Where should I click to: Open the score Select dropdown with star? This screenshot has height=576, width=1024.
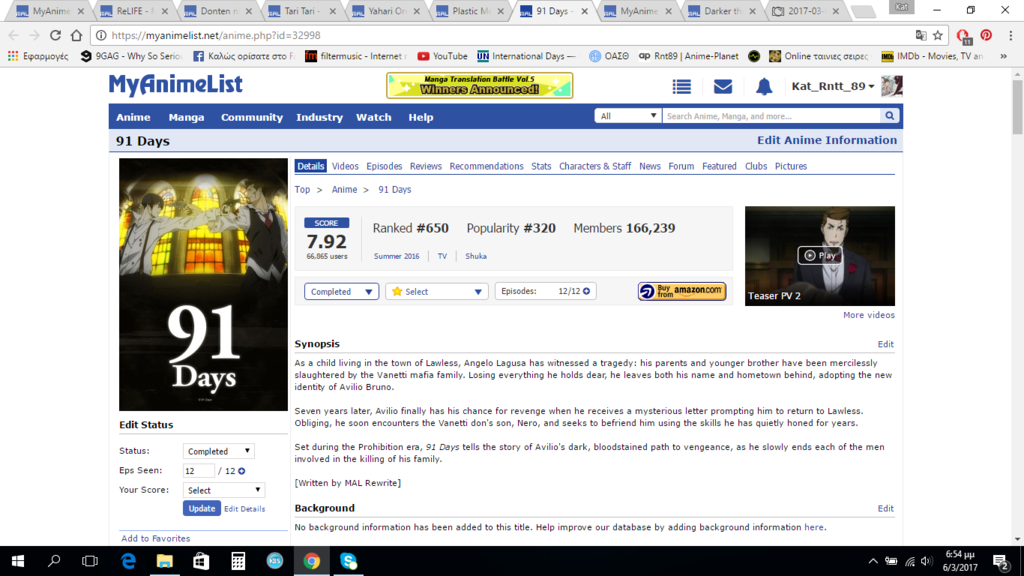coord(437,291)
